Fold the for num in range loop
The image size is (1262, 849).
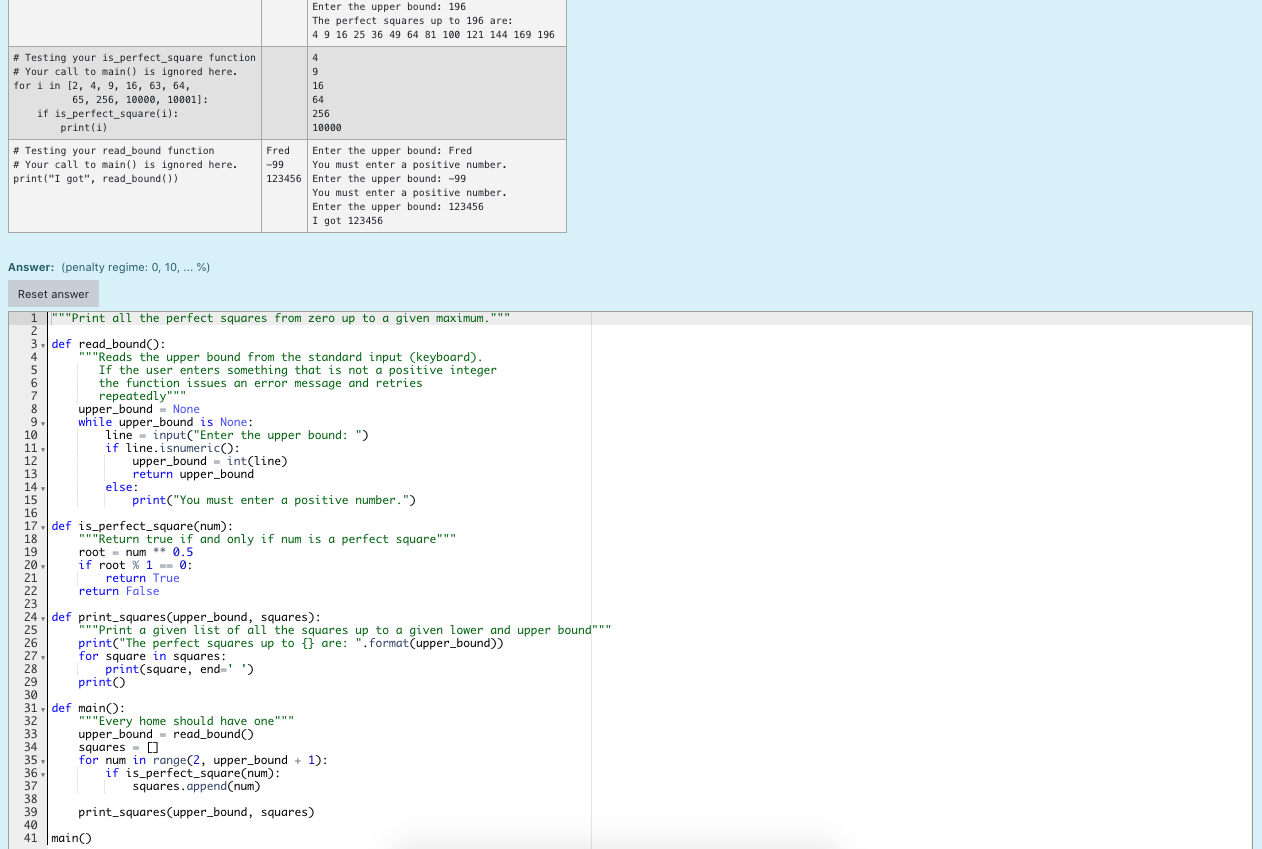coord(43,761)
